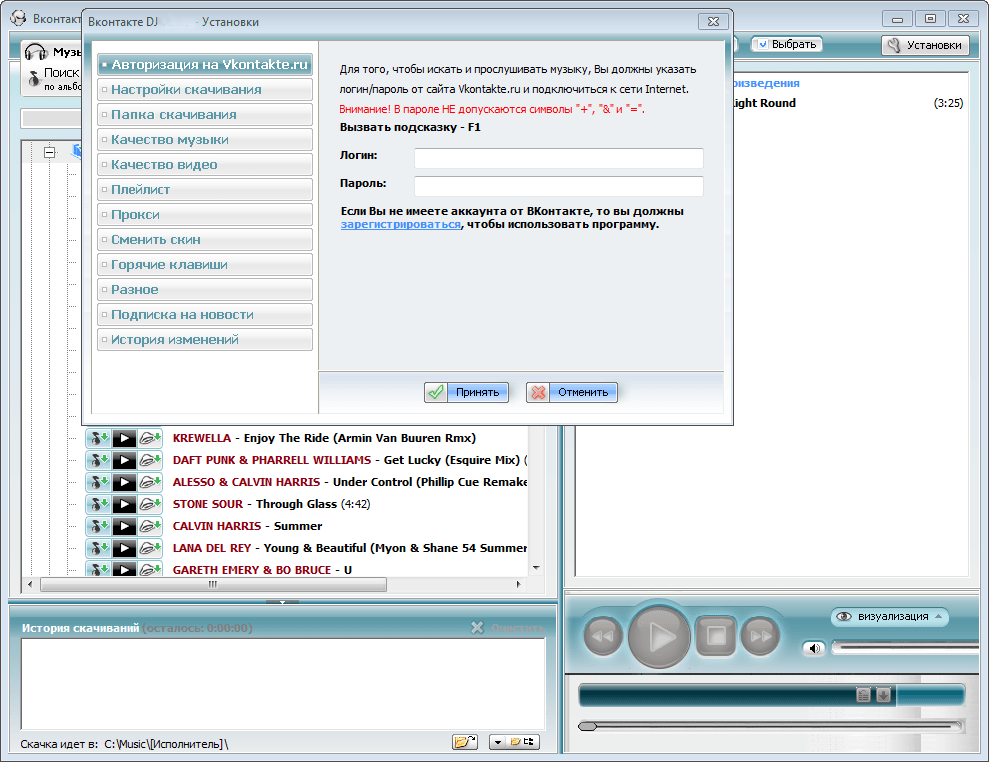This screenshot has height=762, width=989.
Task: Click album download icon in the DAFT PUNK row
Action: 150,460
